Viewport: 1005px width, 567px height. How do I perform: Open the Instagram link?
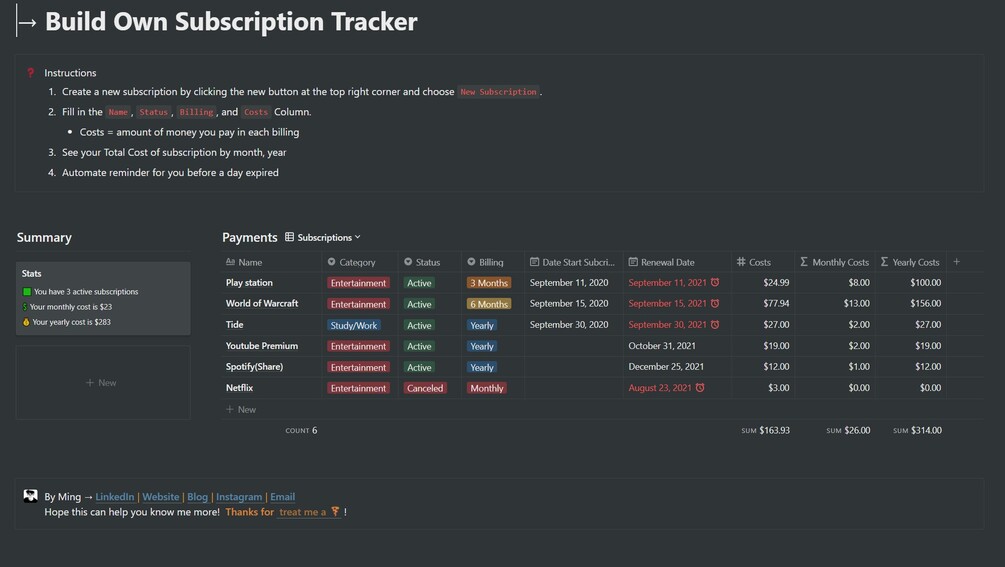(239, 497)
